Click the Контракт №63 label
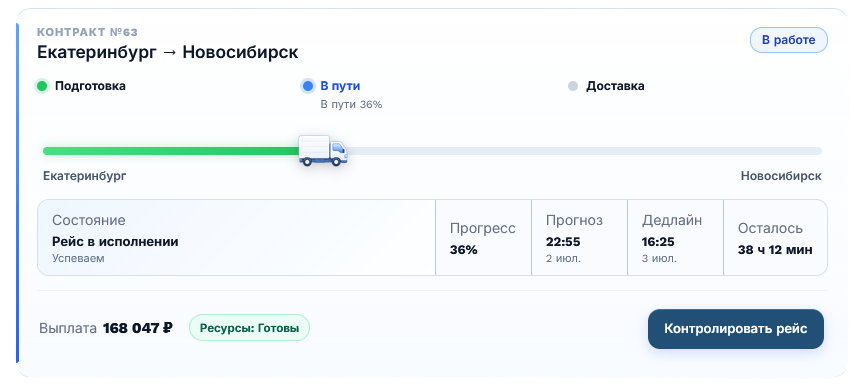This screenshot has height=386, width=866. click(87, 32)
